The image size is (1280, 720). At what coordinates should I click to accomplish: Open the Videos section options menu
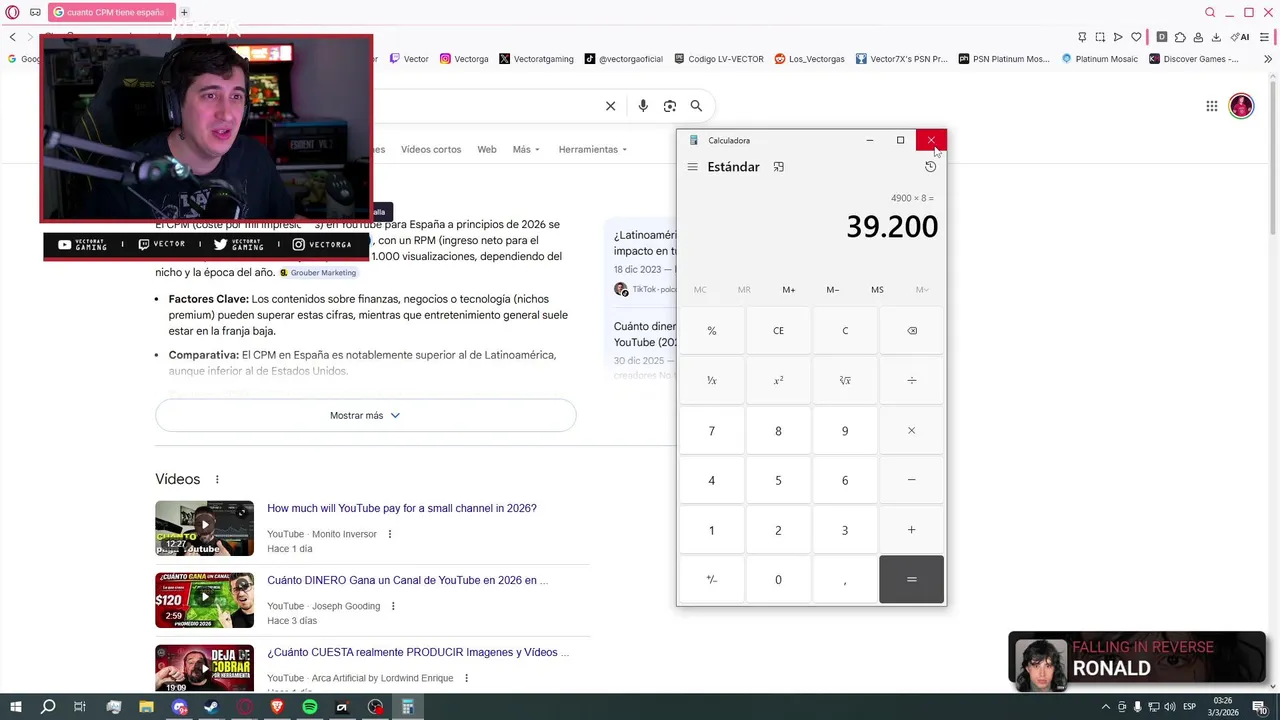click(x=217, y=480)
